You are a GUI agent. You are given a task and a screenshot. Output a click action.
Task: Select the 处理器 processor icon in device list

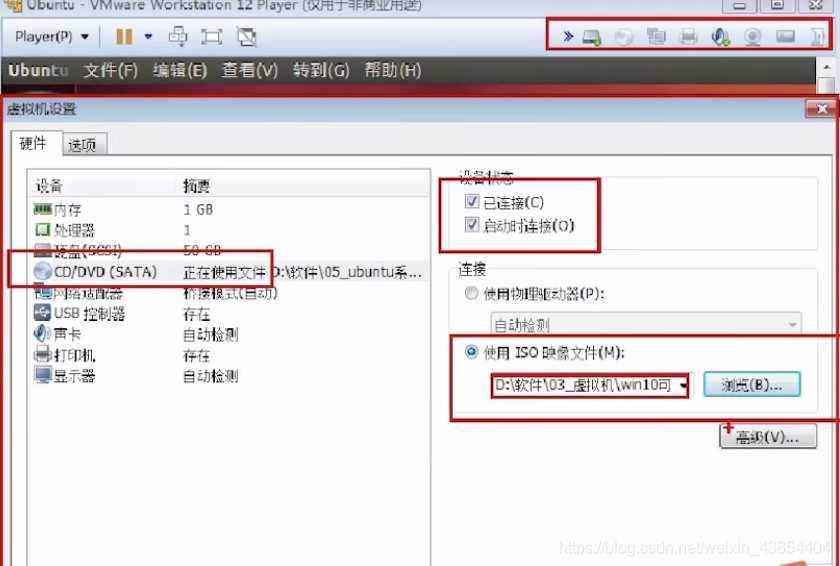42,230
